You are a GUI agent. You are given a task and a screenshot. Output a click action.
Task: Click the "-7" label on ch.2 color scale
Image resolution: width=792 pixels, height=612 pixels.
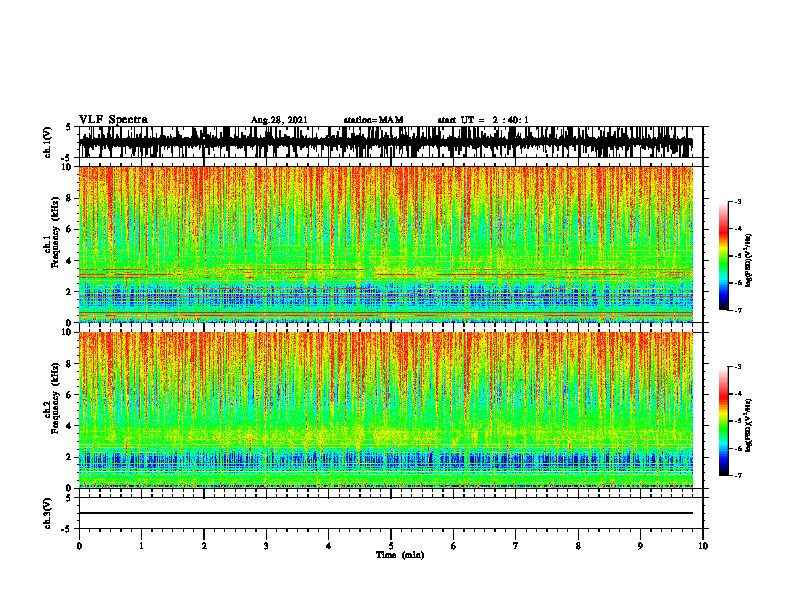(738, 475)
